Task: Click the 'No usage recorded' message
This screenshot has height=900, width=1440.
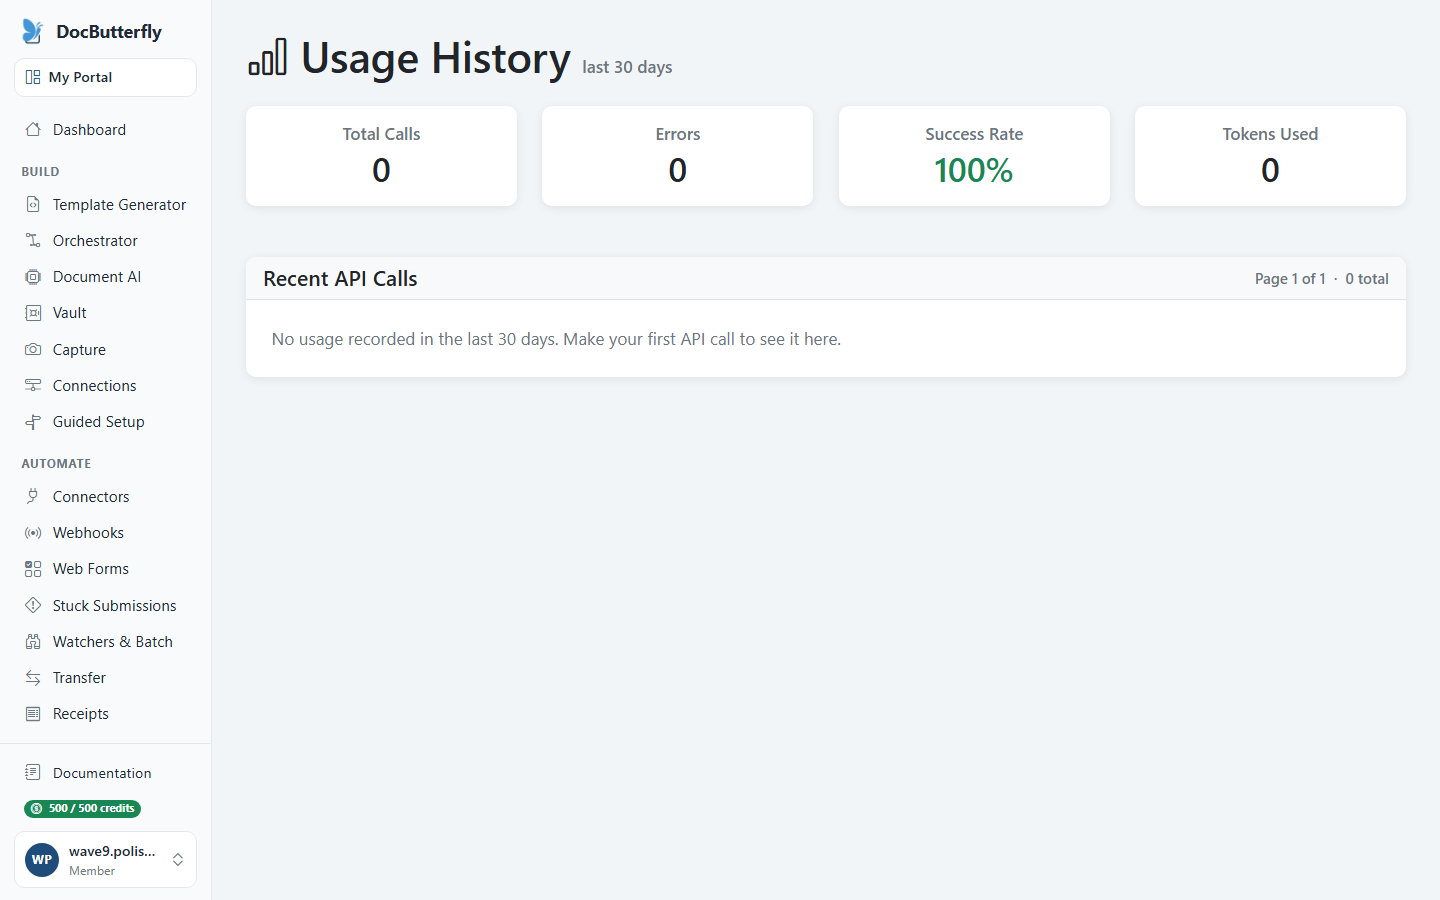Action: [x=556, y=339]
